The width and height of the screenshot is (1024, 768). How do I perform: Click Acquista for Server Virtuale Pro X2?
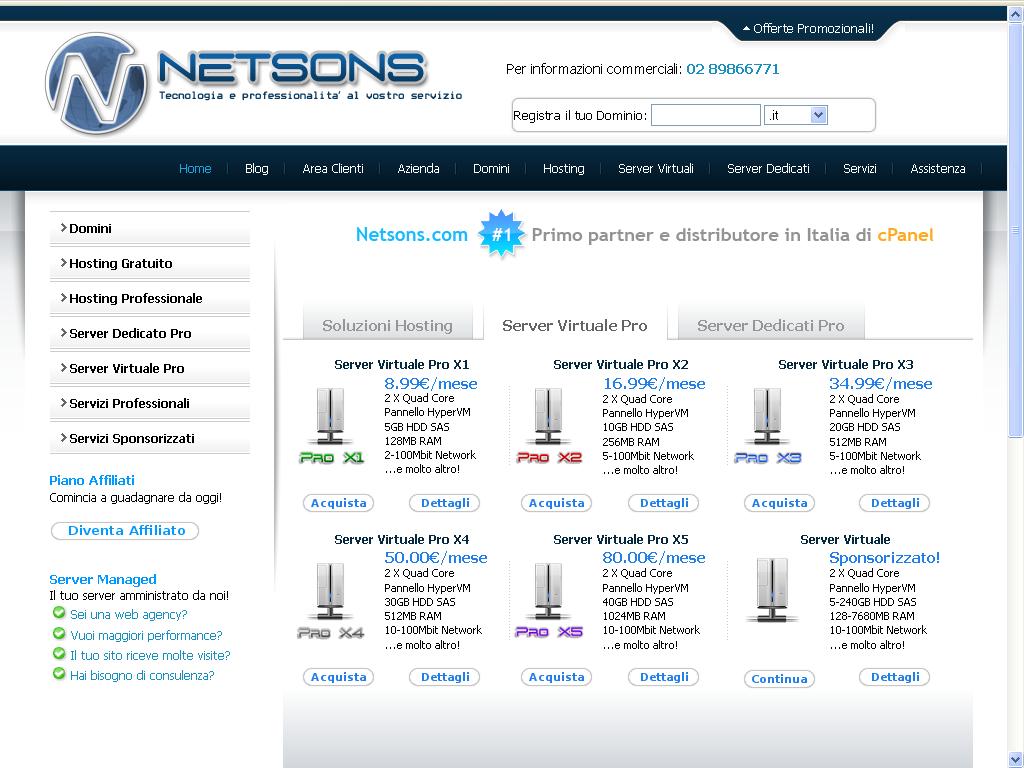pyautogui.click(x=556, y=503)
